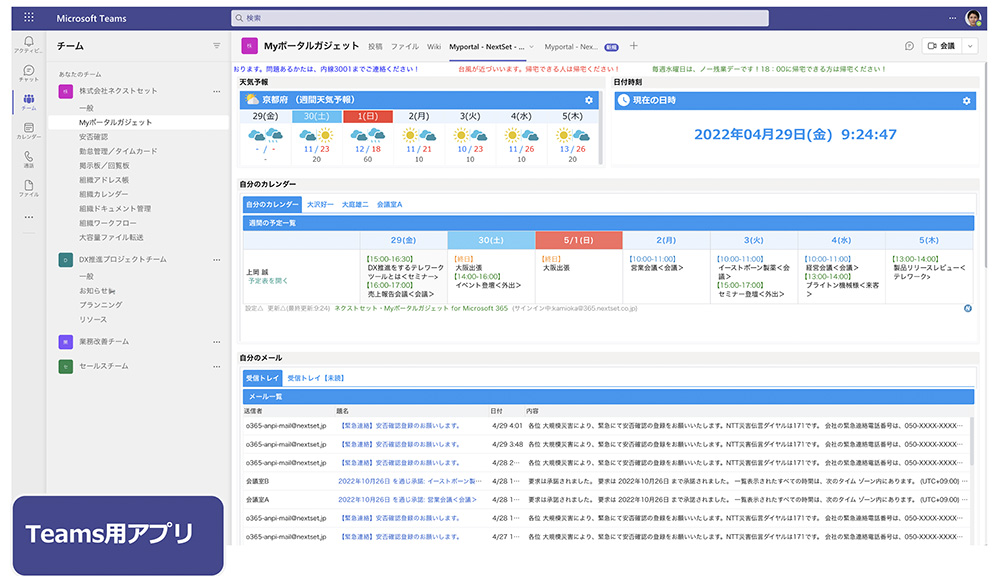
Task: Click the セールスチーム team avatar
Action: (x=66, y=366)
